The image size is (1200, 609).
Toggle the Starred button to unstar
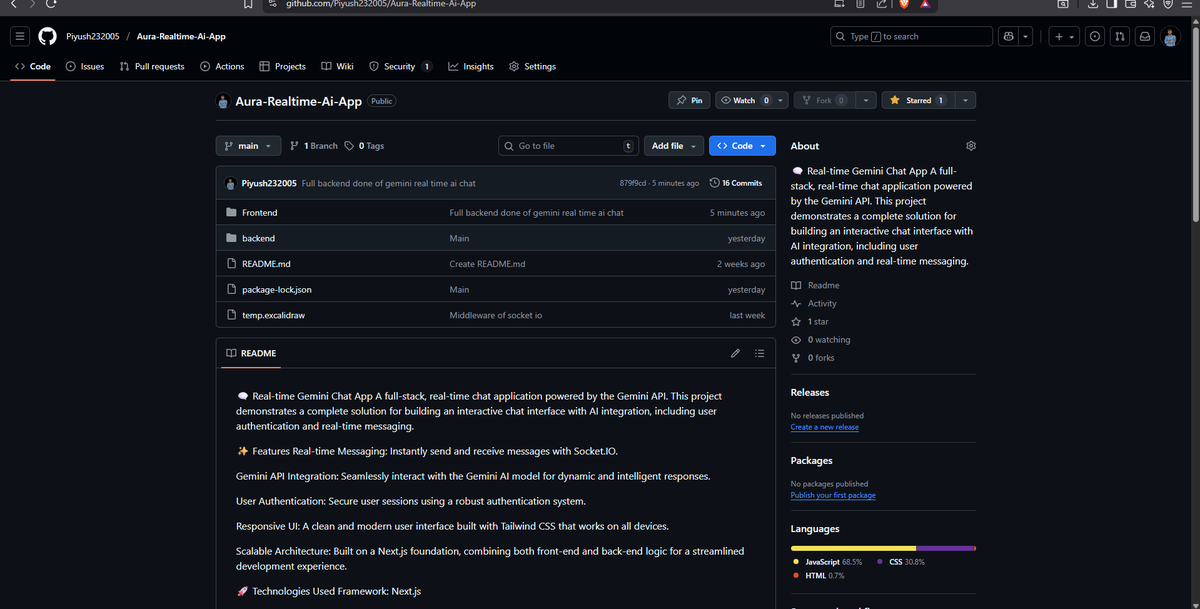(x=917, y=100)
